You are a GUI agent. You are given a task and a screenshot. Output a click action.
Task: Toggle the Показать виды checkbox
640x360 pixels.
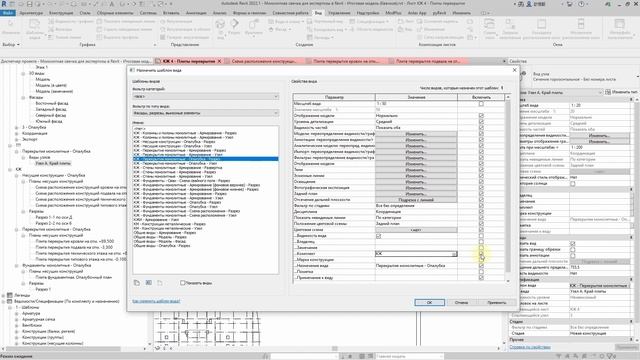click(182, 282)
